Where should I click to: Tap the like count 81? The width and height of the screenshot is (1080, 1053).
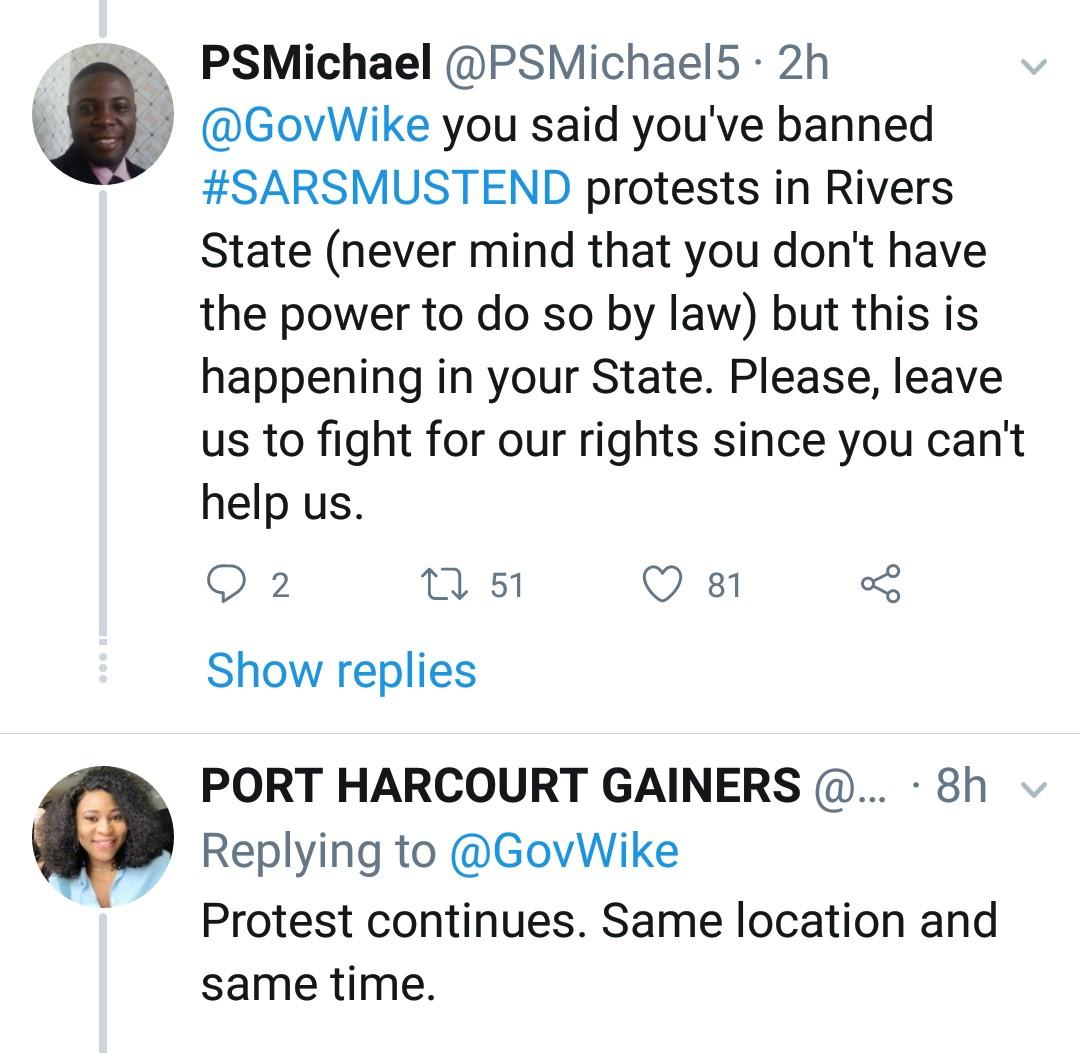coord(724,585)
